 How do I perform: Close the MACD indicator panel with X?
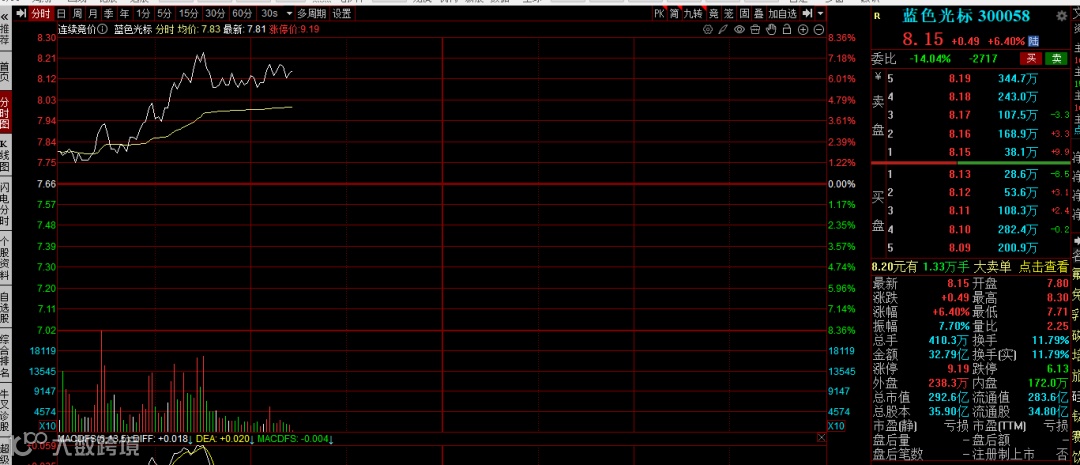821,437
